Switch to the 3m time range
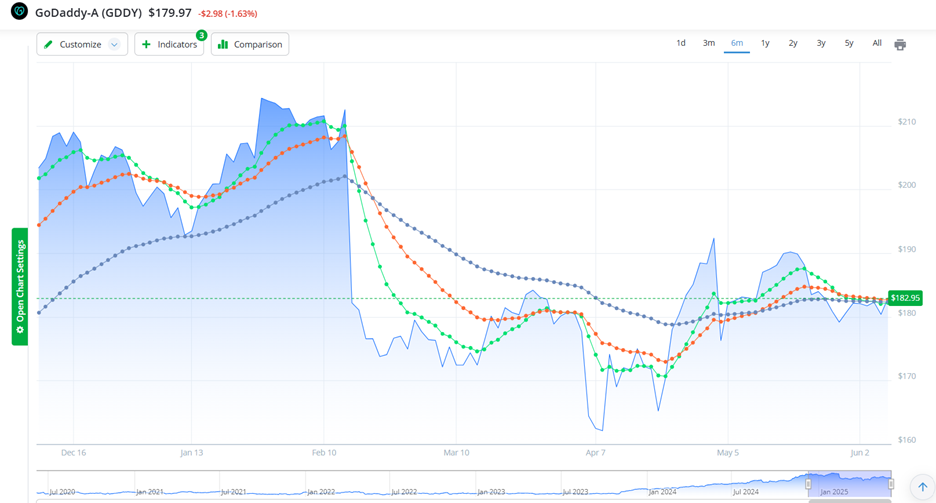This screenshot has width=936, height=503. pyautogui.click(x=708, y=43)
